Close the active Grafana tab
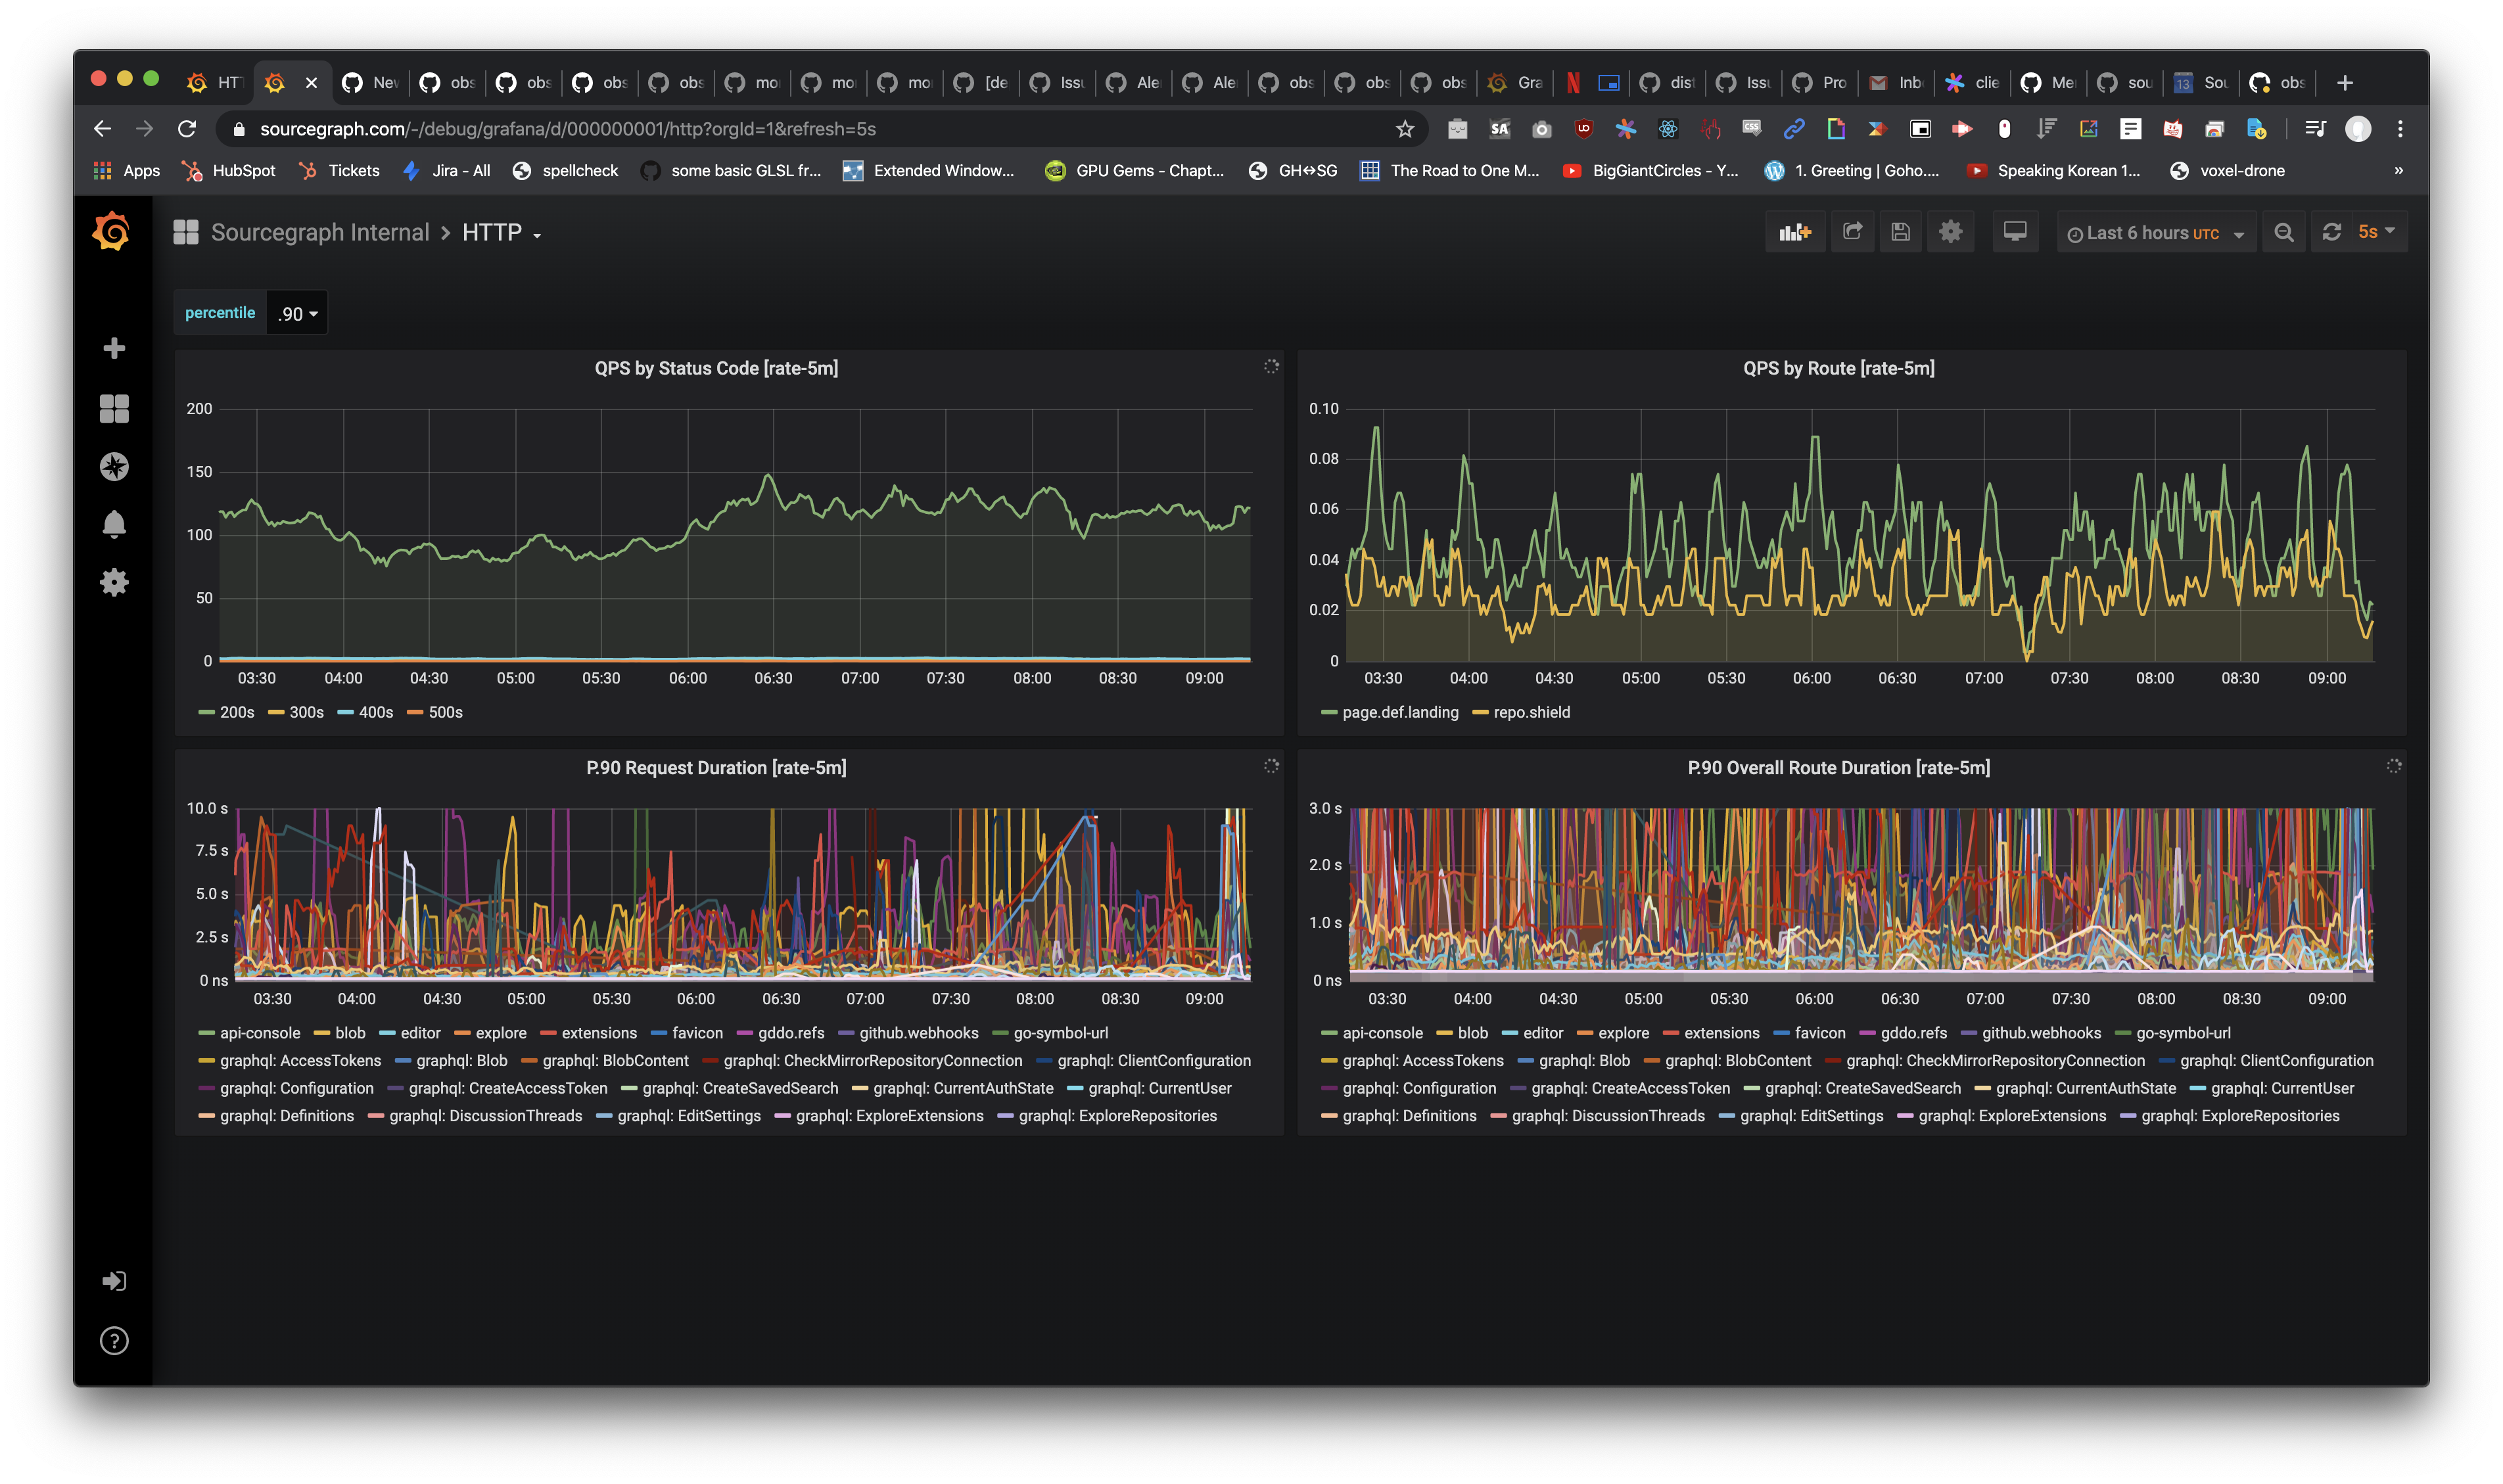This screenshot has width=2503, height=1484. (x=311, y=83)
